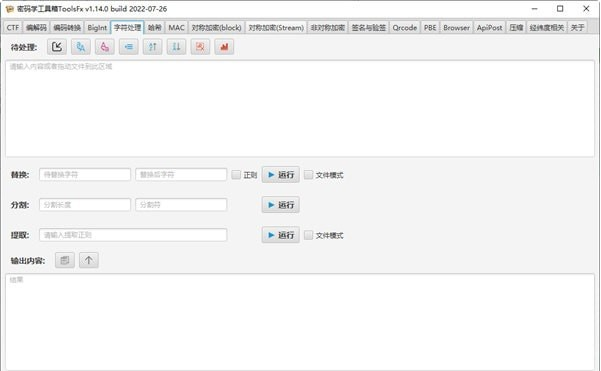The width and height of the screenshot is (601, 371).
Task: Open the 哈希 tab
Action: (154, 28)
